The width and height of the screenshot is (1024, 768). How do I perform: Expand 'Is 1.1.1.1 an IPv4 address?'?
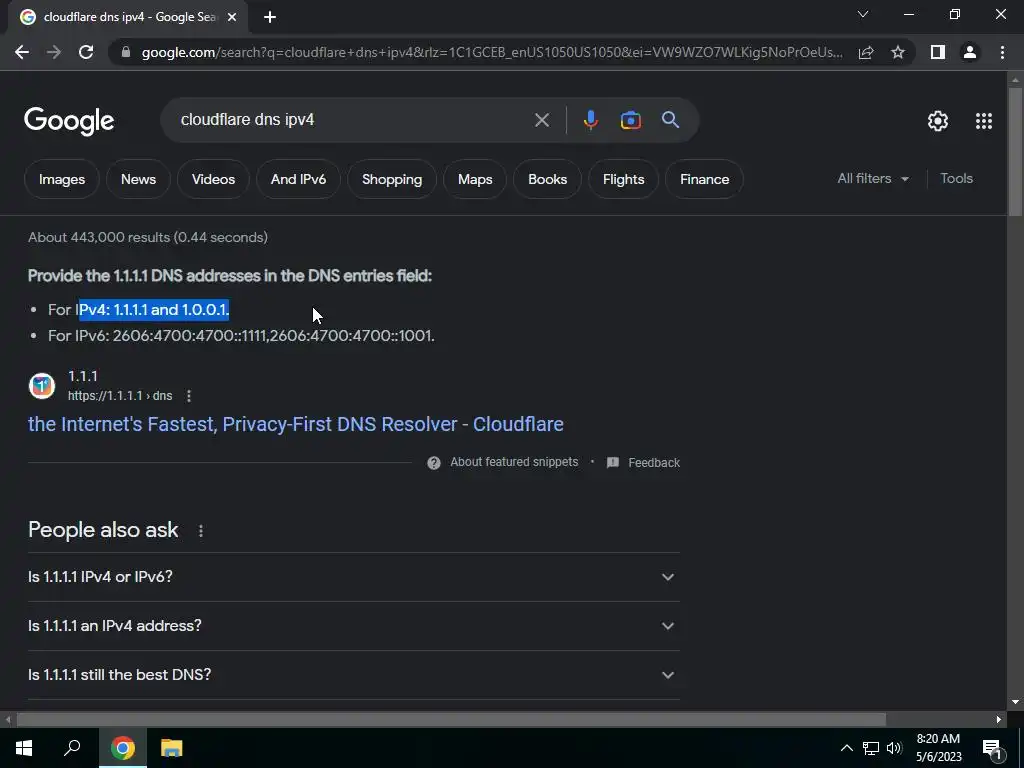(x=353, y=626)
